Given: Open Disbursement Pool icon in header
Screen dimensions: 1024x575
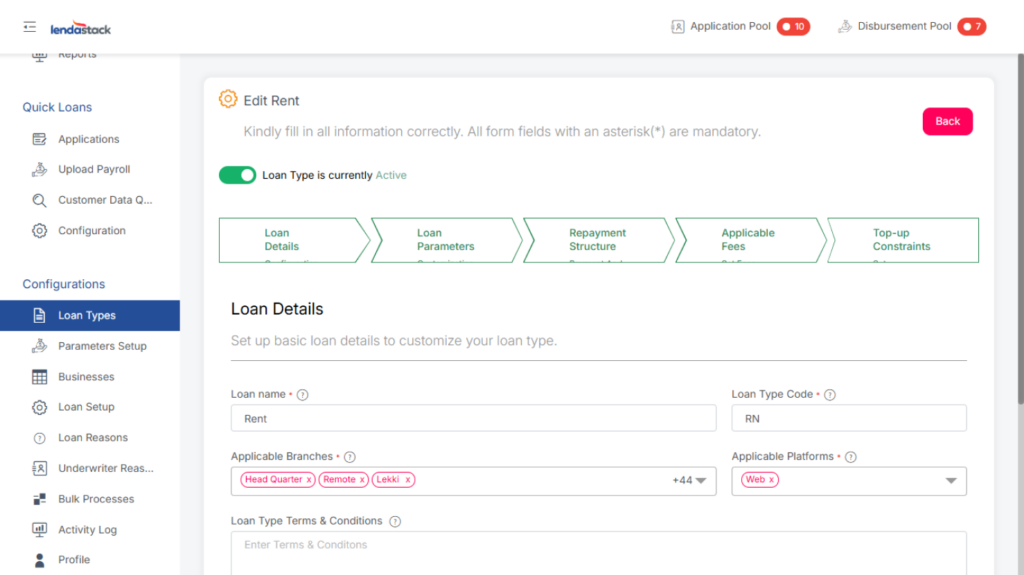Looking at the screenshot, I should coord(845,27).
